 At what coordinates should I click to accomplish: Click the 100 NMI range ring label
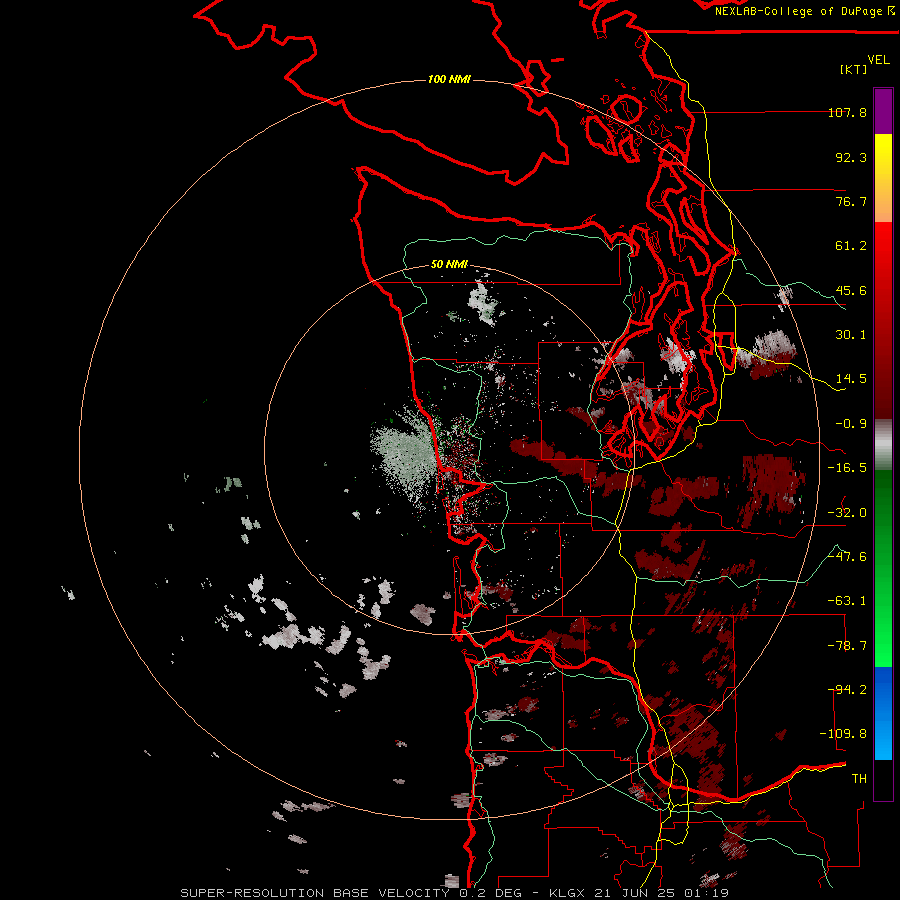tap(449, 79)
